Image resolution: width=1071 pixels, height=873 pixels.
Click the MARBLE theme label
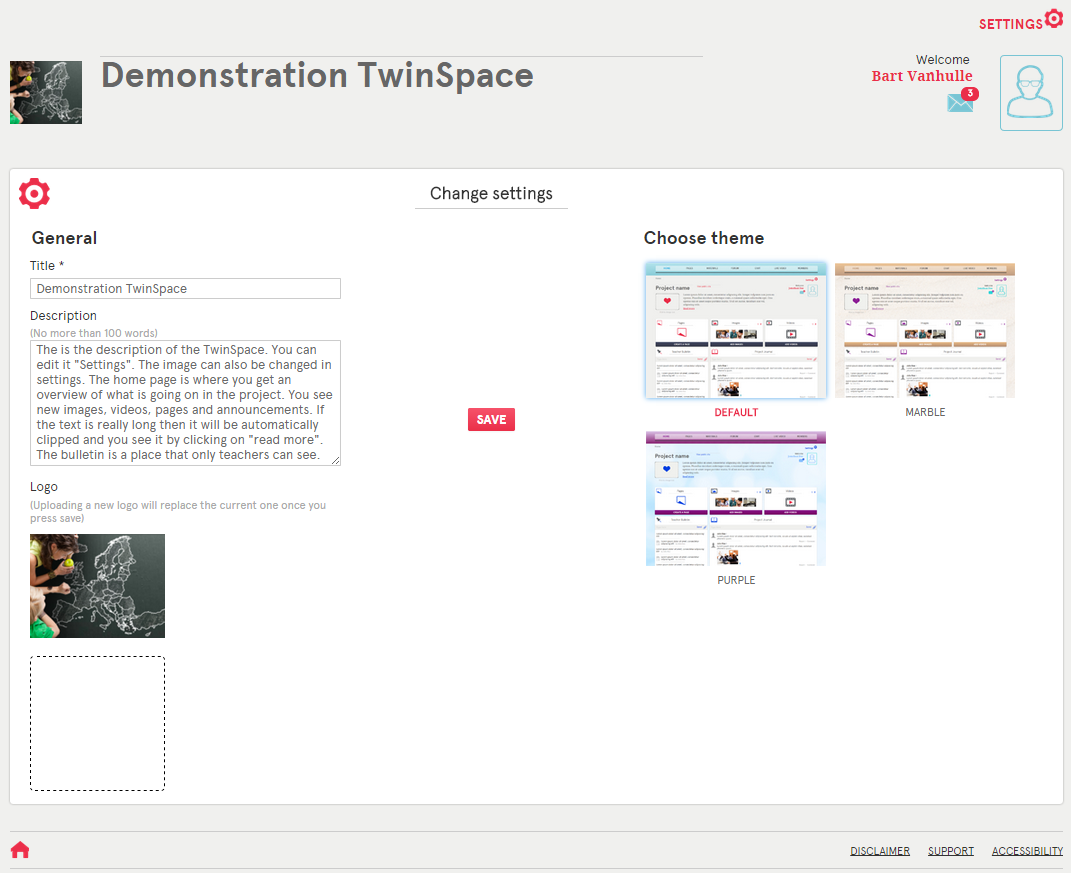[925, 412]
